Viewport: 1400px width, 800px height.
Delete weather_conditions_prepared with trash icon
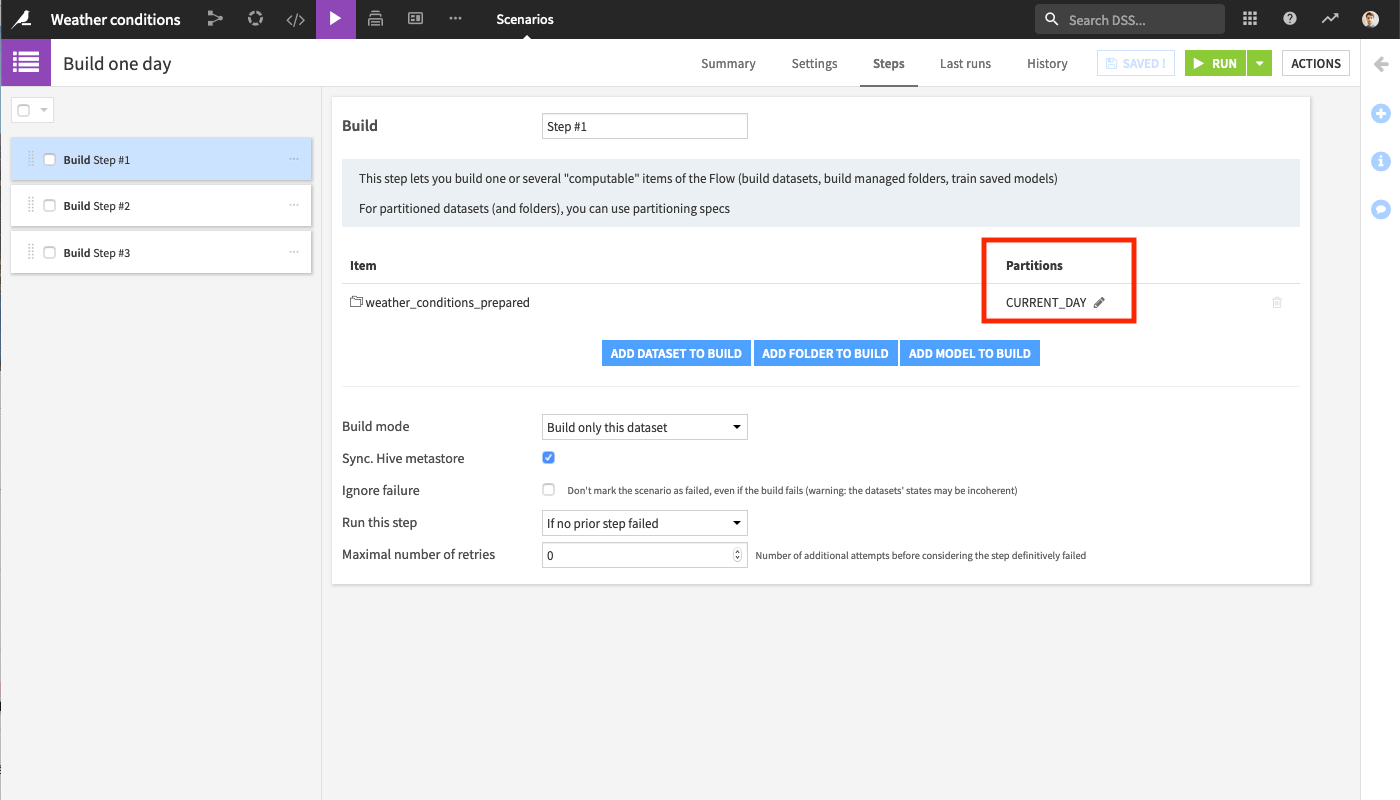click(x=1277, y=302)
